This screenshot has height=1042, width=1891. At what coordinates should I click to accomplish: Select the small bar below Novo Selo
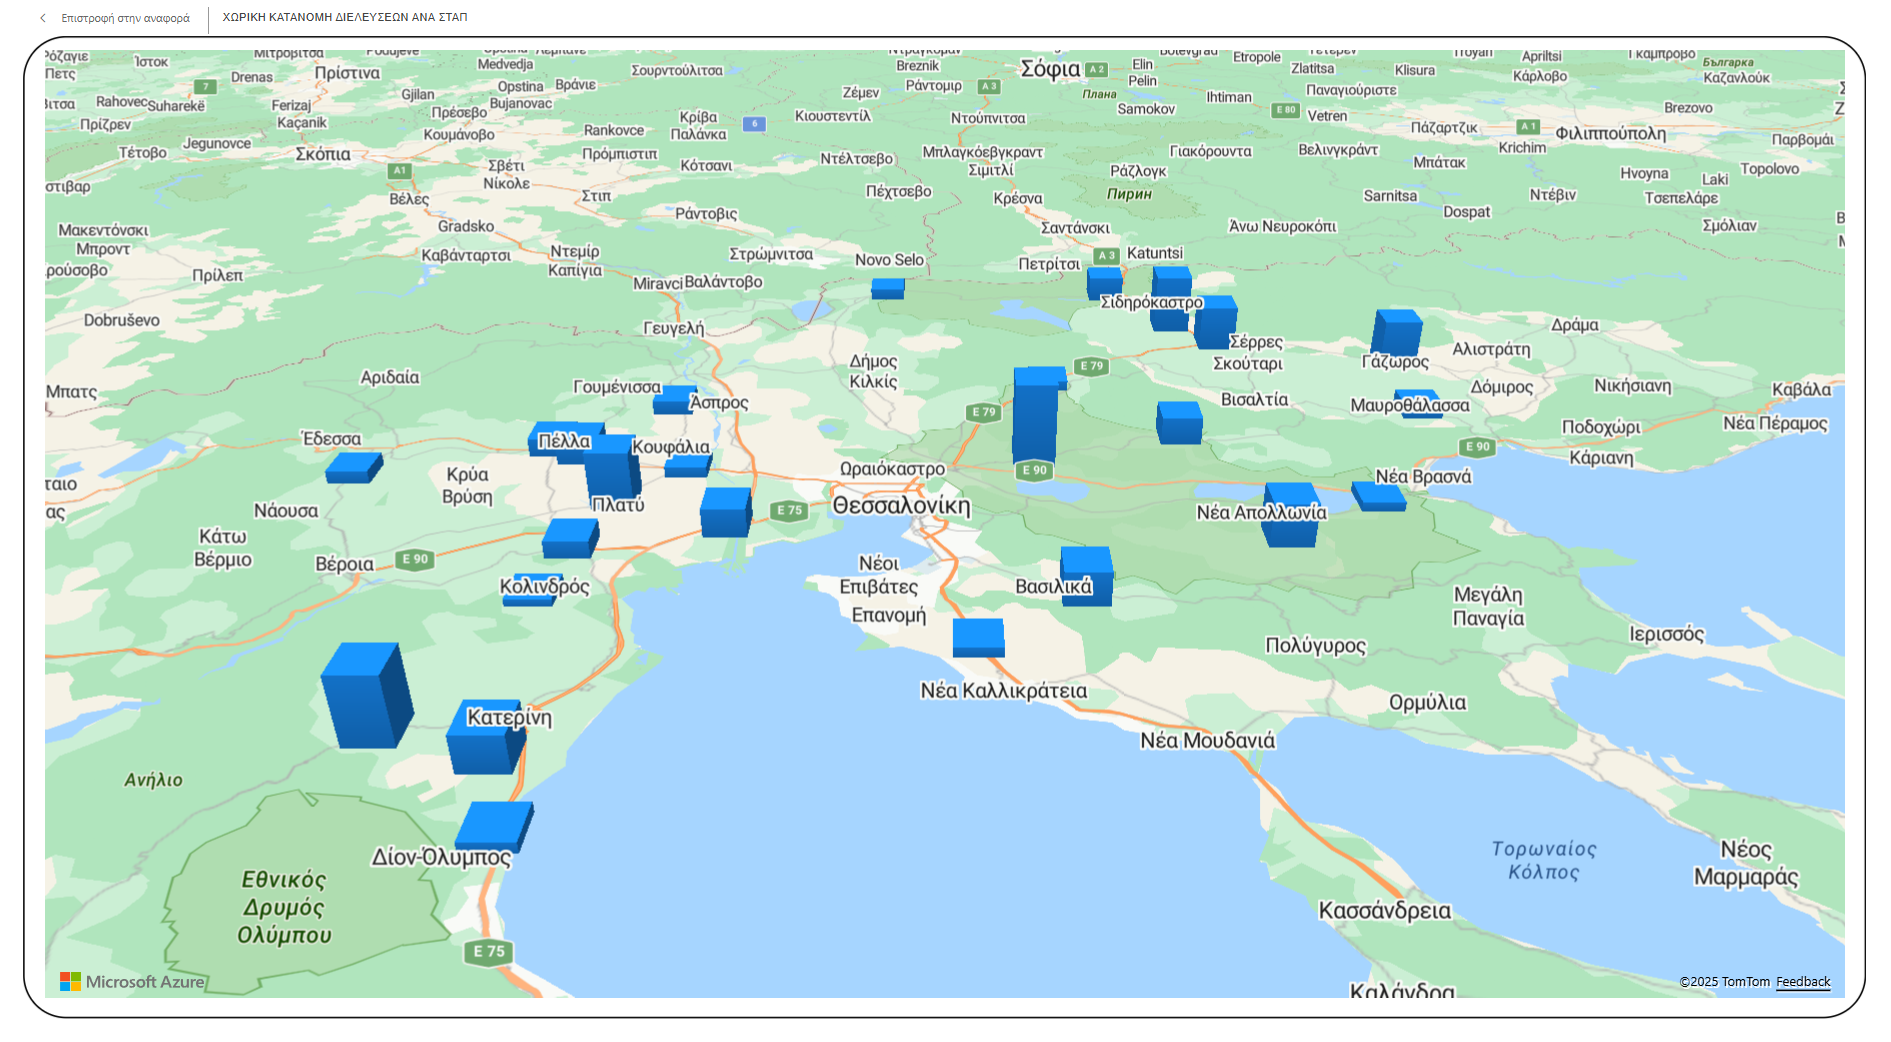(887, 289)
